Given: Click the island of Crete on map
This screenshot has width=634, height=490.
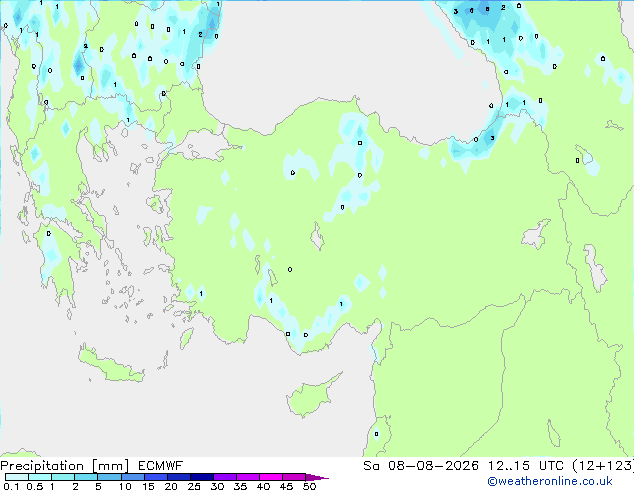Looking at the screenshot, I should coord(111,366).
